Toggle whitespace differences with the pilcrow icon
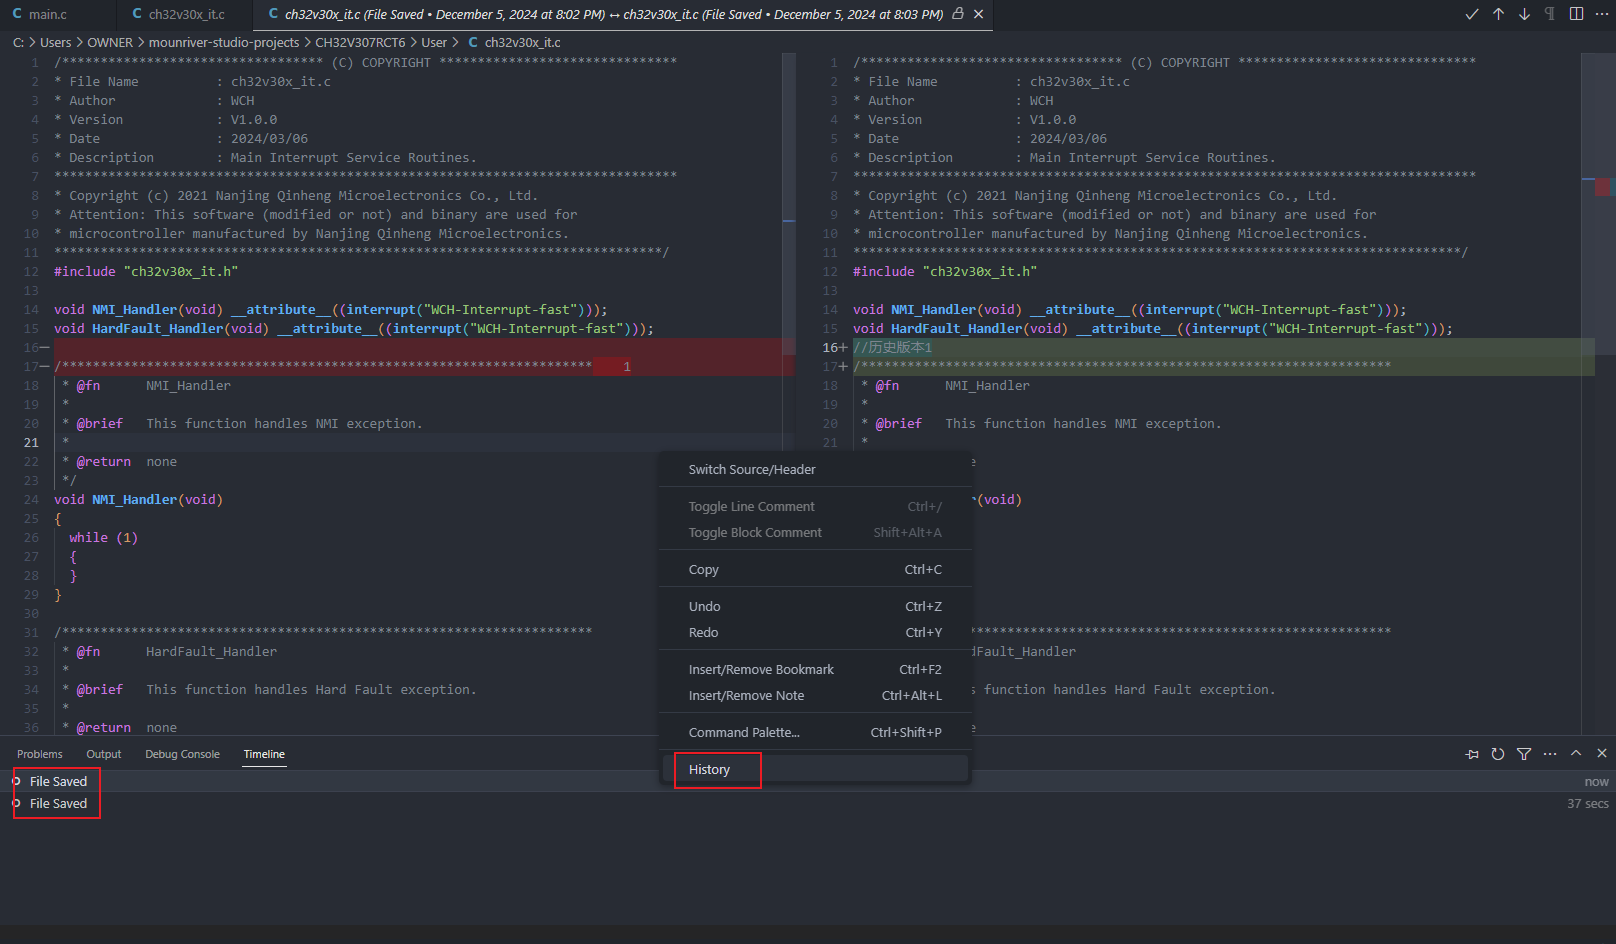1616x944 pixels. [1549, 14]
